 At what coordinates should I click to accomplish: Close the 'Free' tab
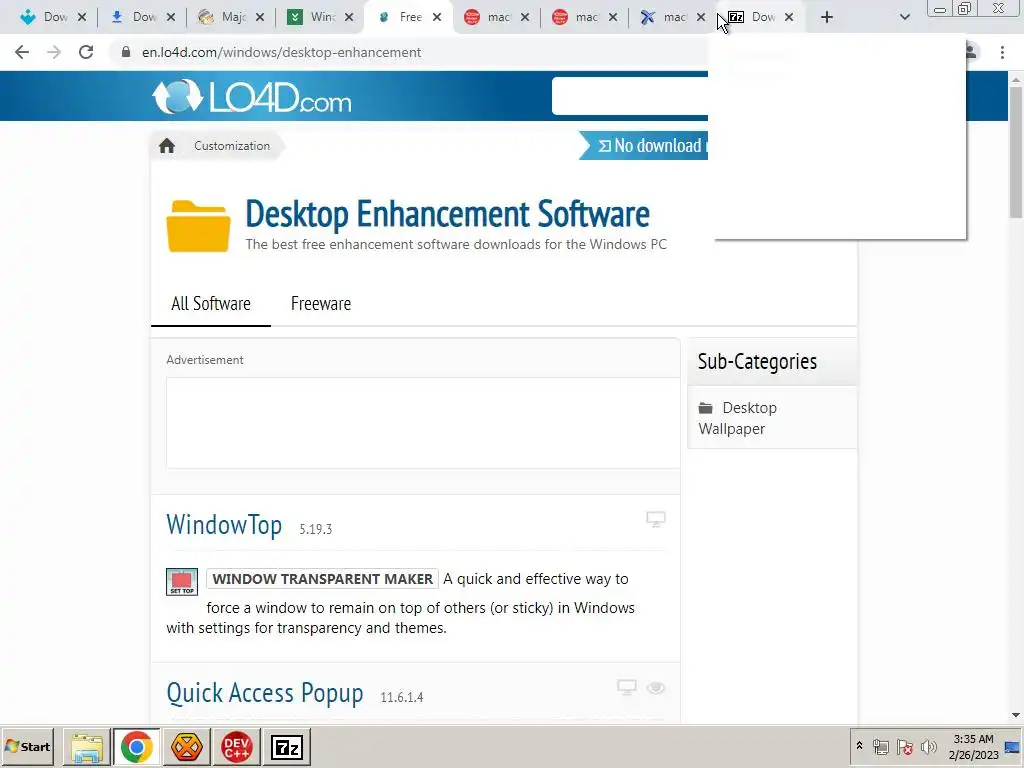[x=437, y=17]
